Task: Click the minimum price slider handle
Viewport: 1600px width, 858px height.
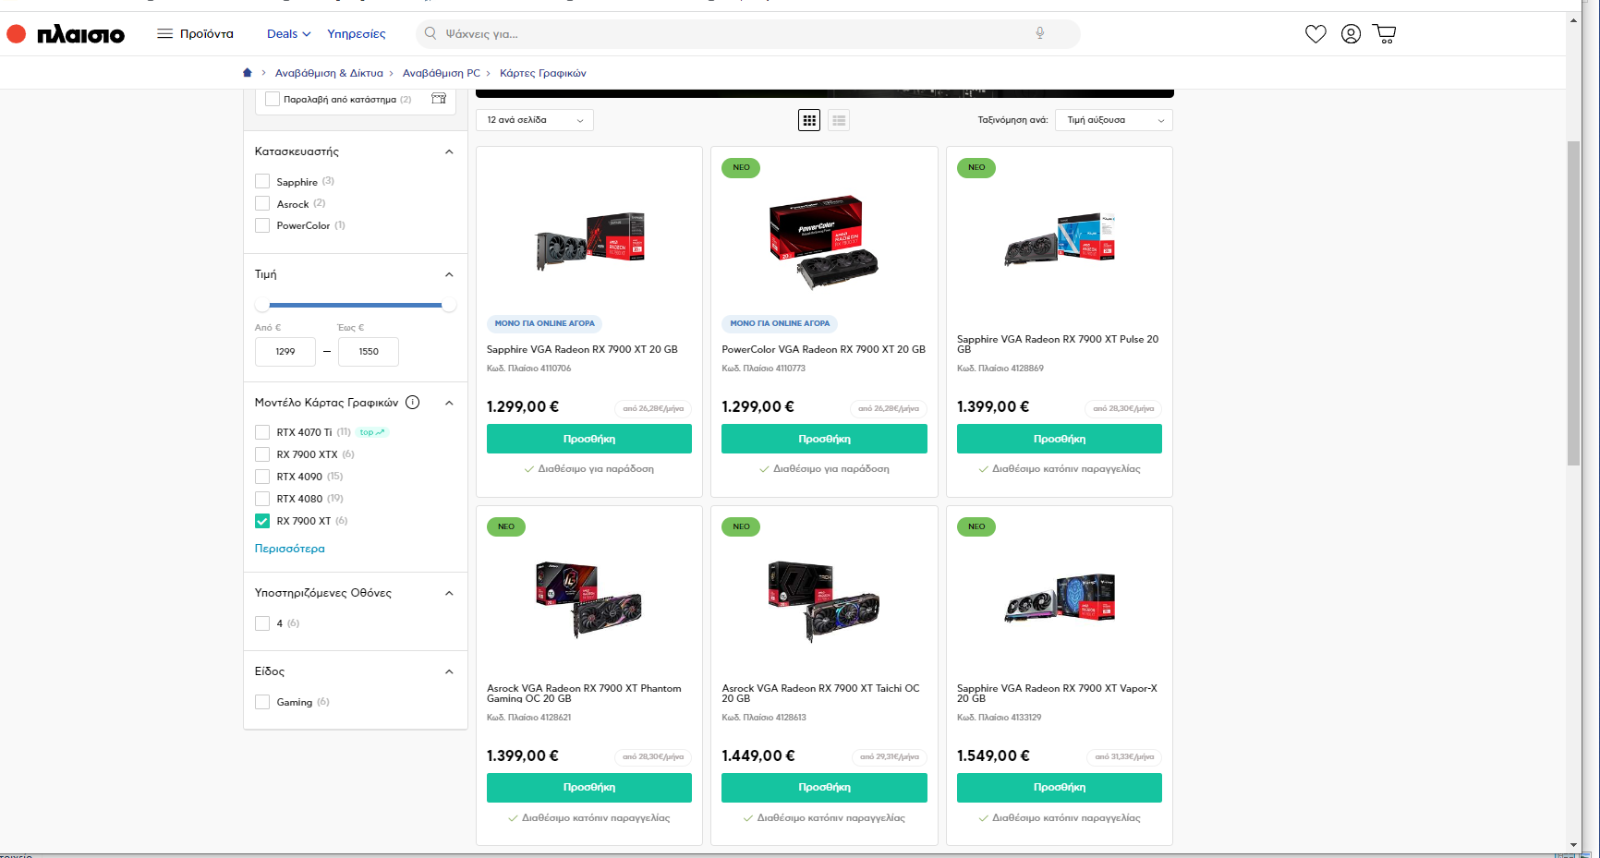Action: 262,305
